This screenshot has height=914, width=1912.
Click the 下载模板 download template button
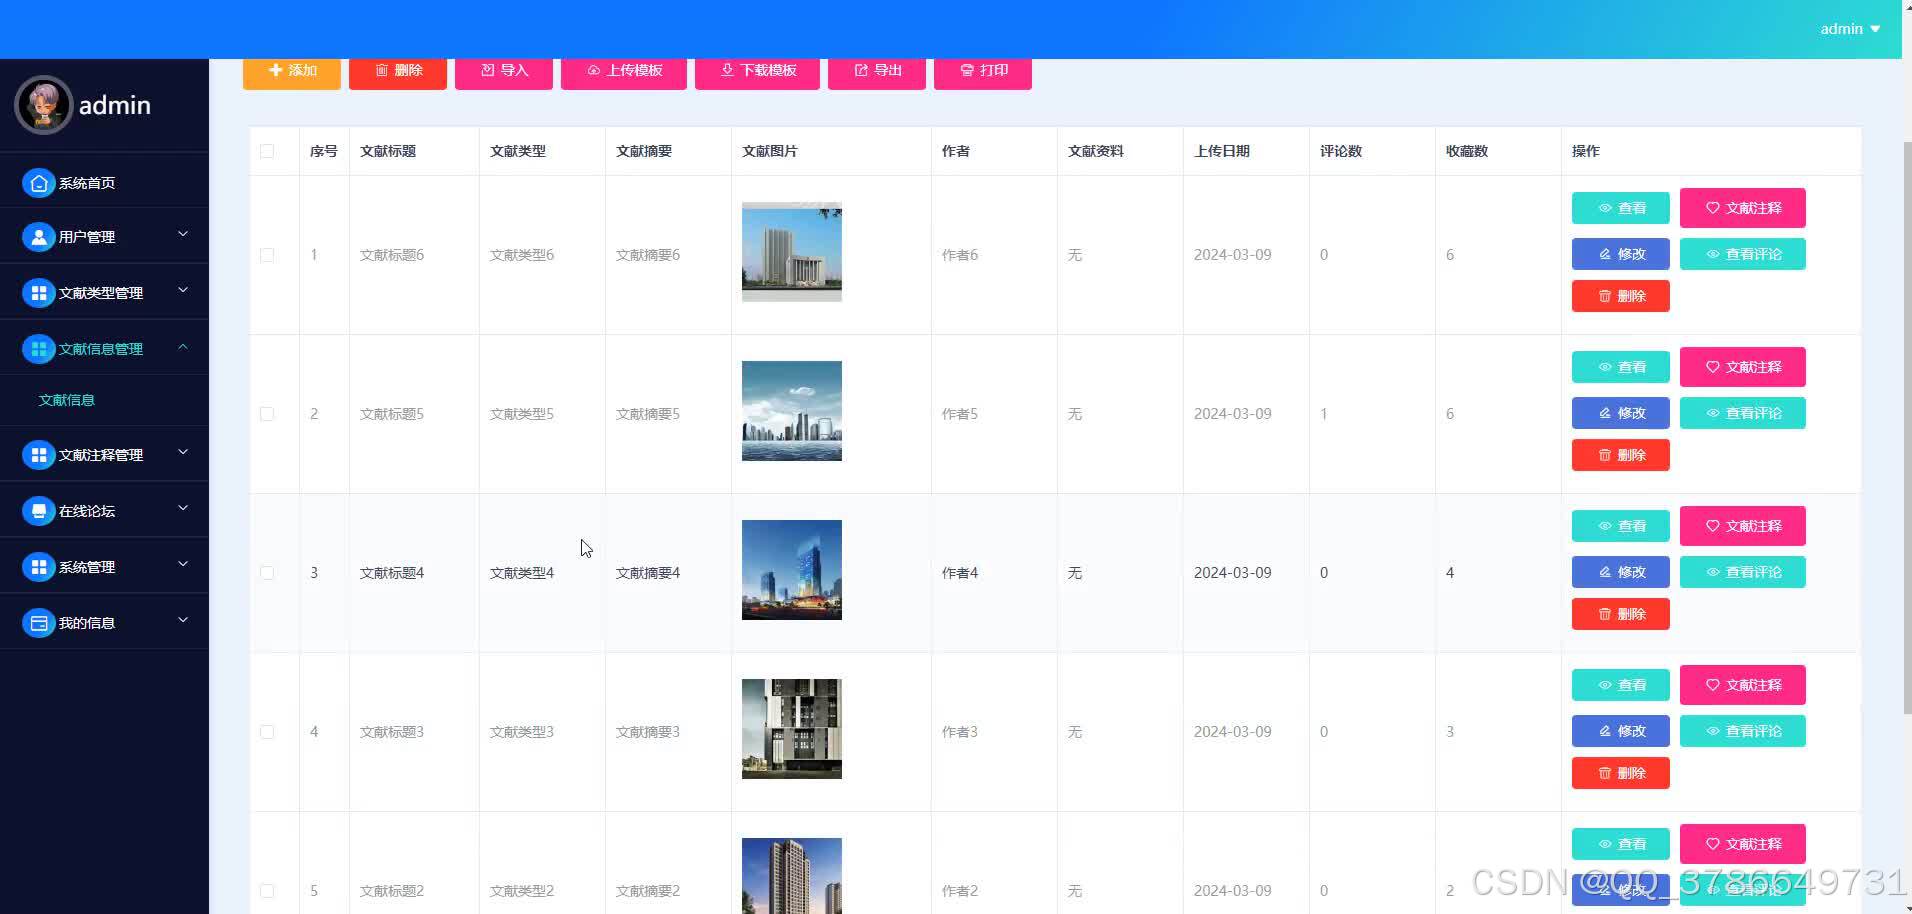(x=758, y=72)
